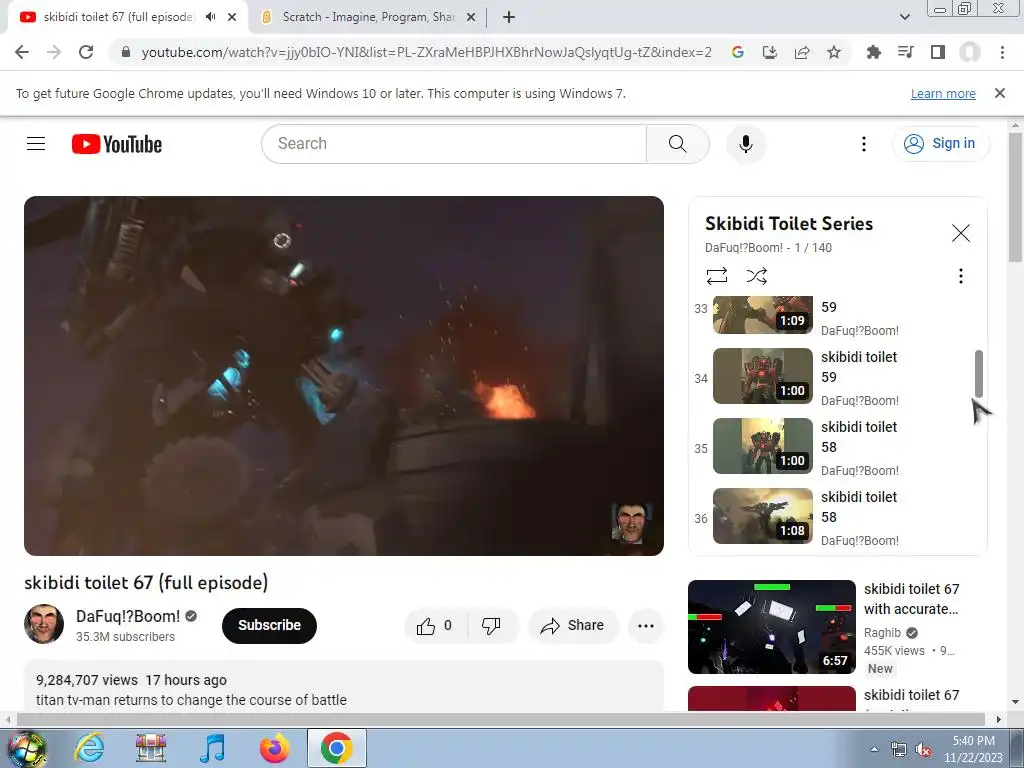The height and width of the screenshot is (768, 1024).
Task: Open playlist item 35 skibidi toilet 58
Action: 829,449
